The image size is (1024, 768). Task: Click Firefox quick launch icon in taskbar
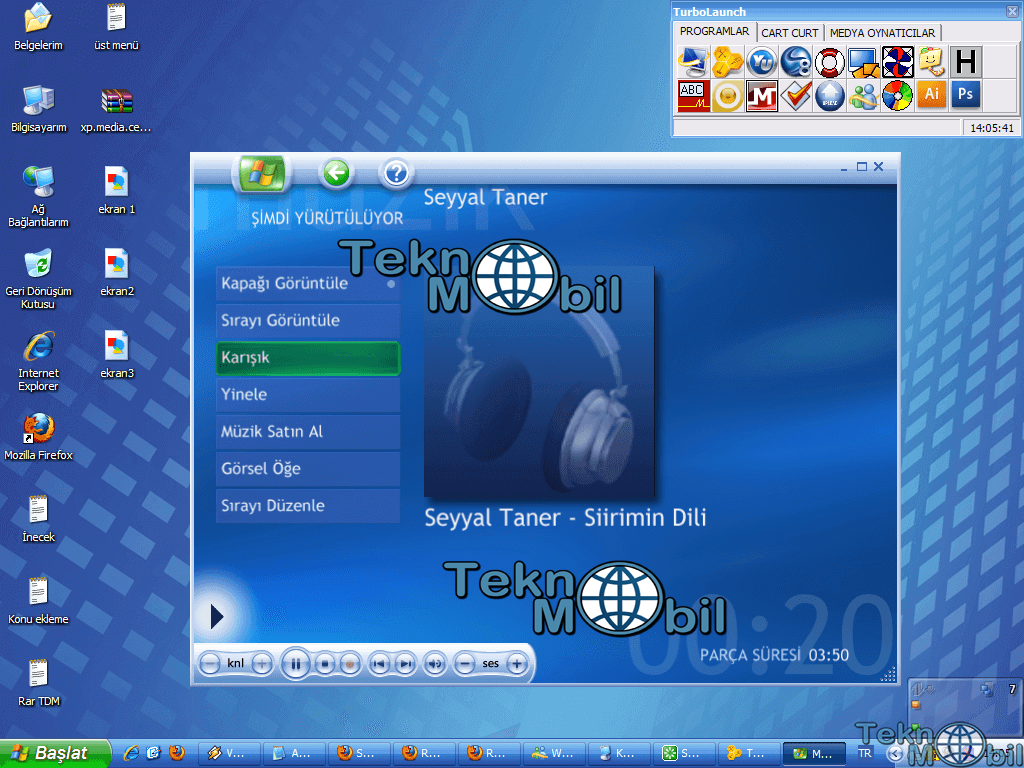point(176,753)
